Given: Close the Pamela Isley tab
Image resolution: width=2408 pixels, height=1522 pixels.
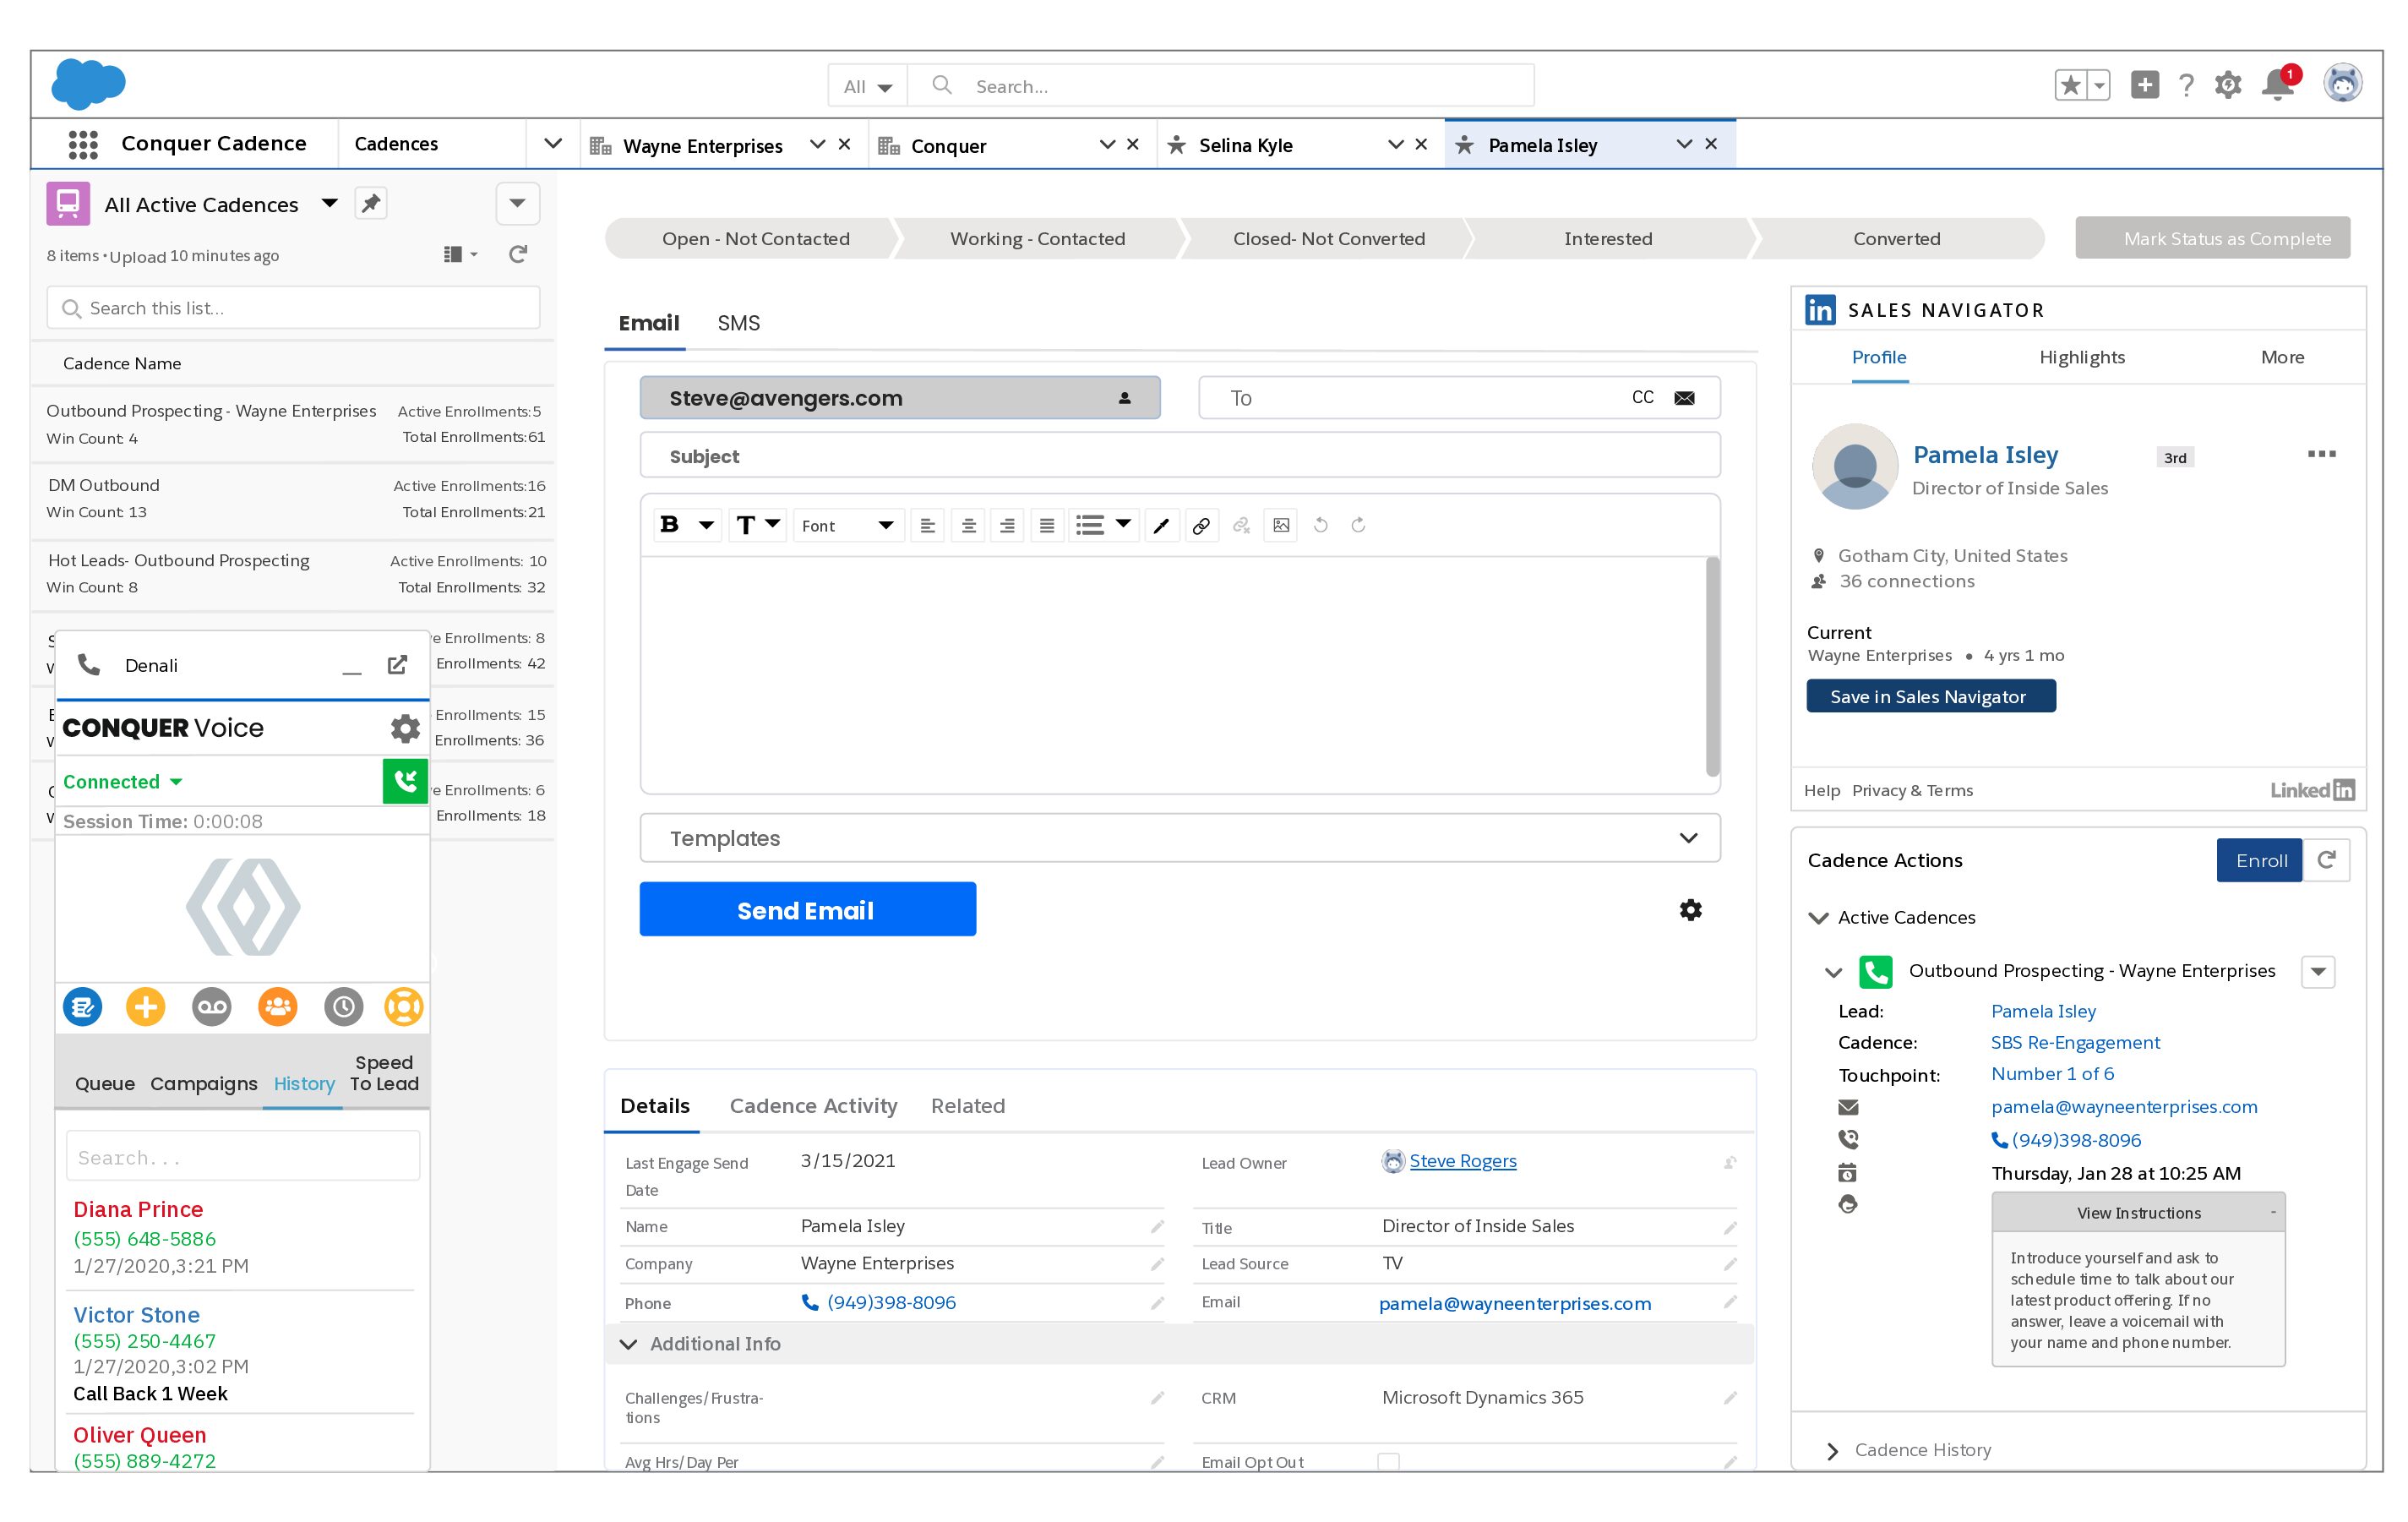Looking at the screenshot, I should point(1711,144).
